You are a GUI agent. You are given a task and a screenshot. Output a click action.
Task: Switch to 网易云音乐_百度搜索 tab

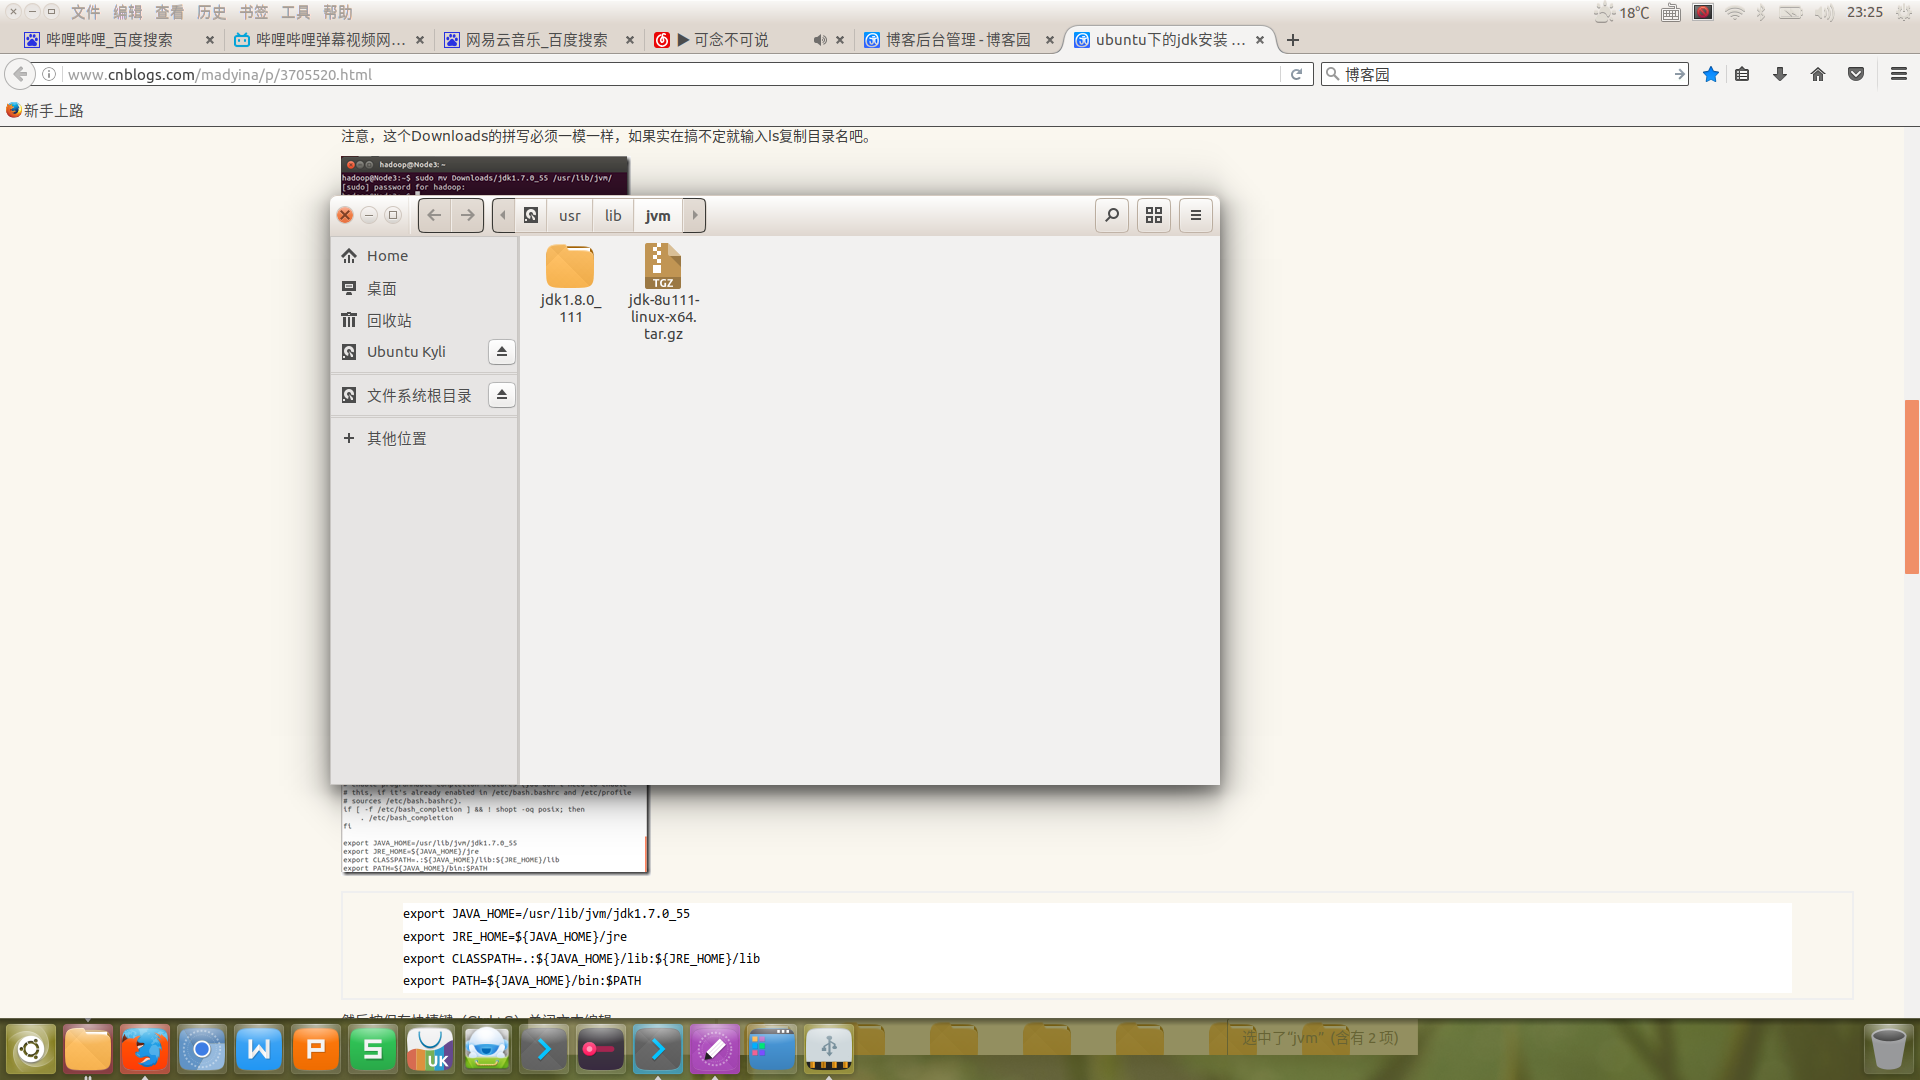click(x=530, y=40)
